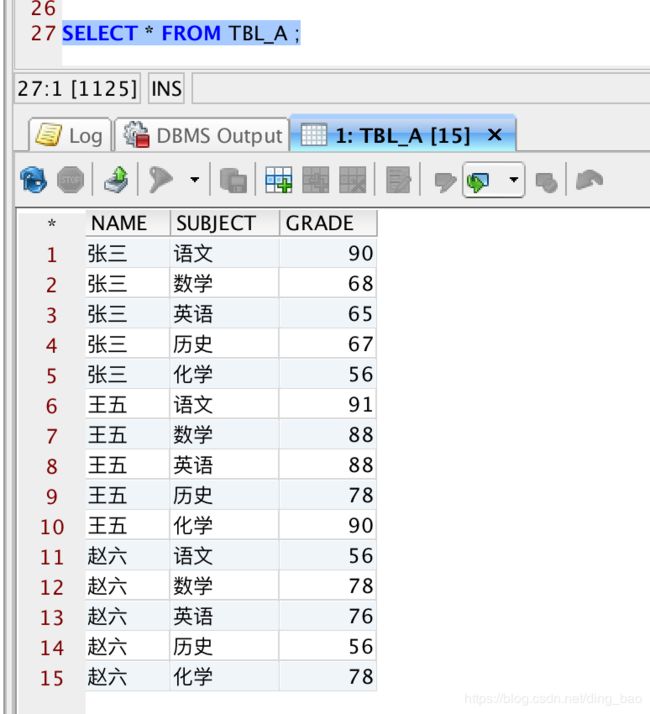This screenshot has width=650, height=714.
Task: Select row number 10 header
Action: coord(51,526)
